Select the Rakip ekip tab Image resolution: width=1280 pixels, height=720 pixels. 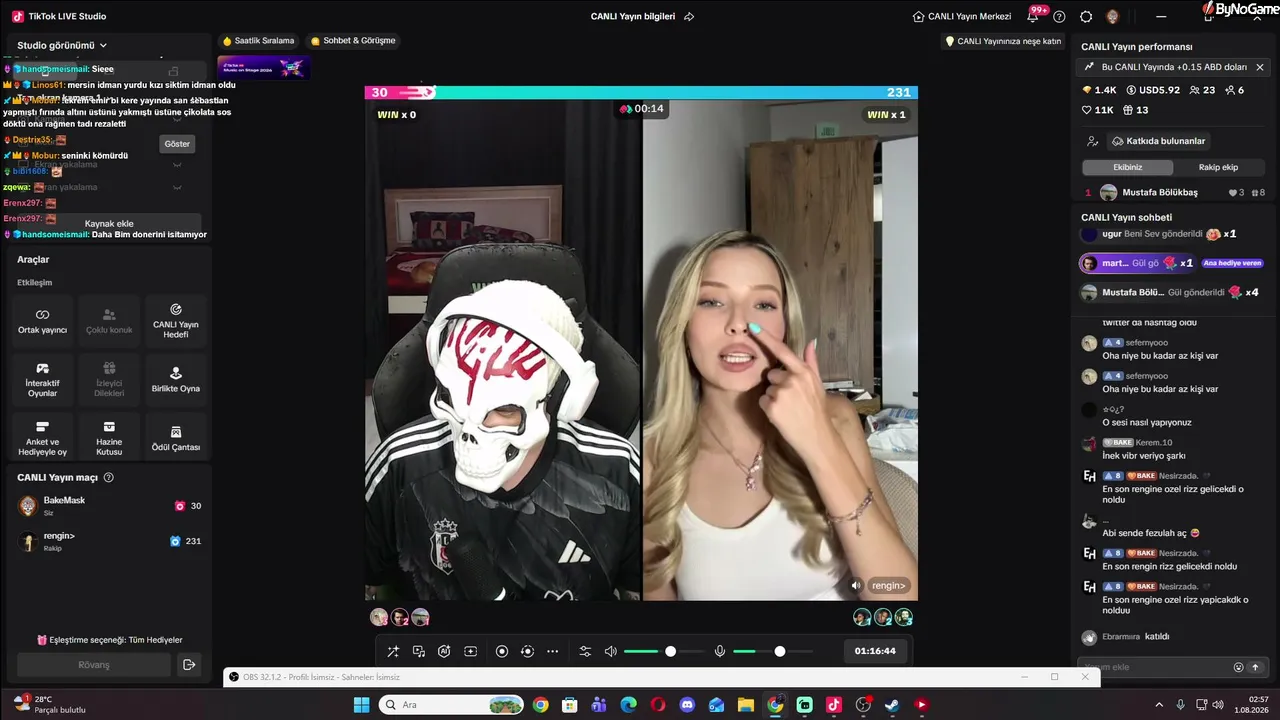point(1218,167)
